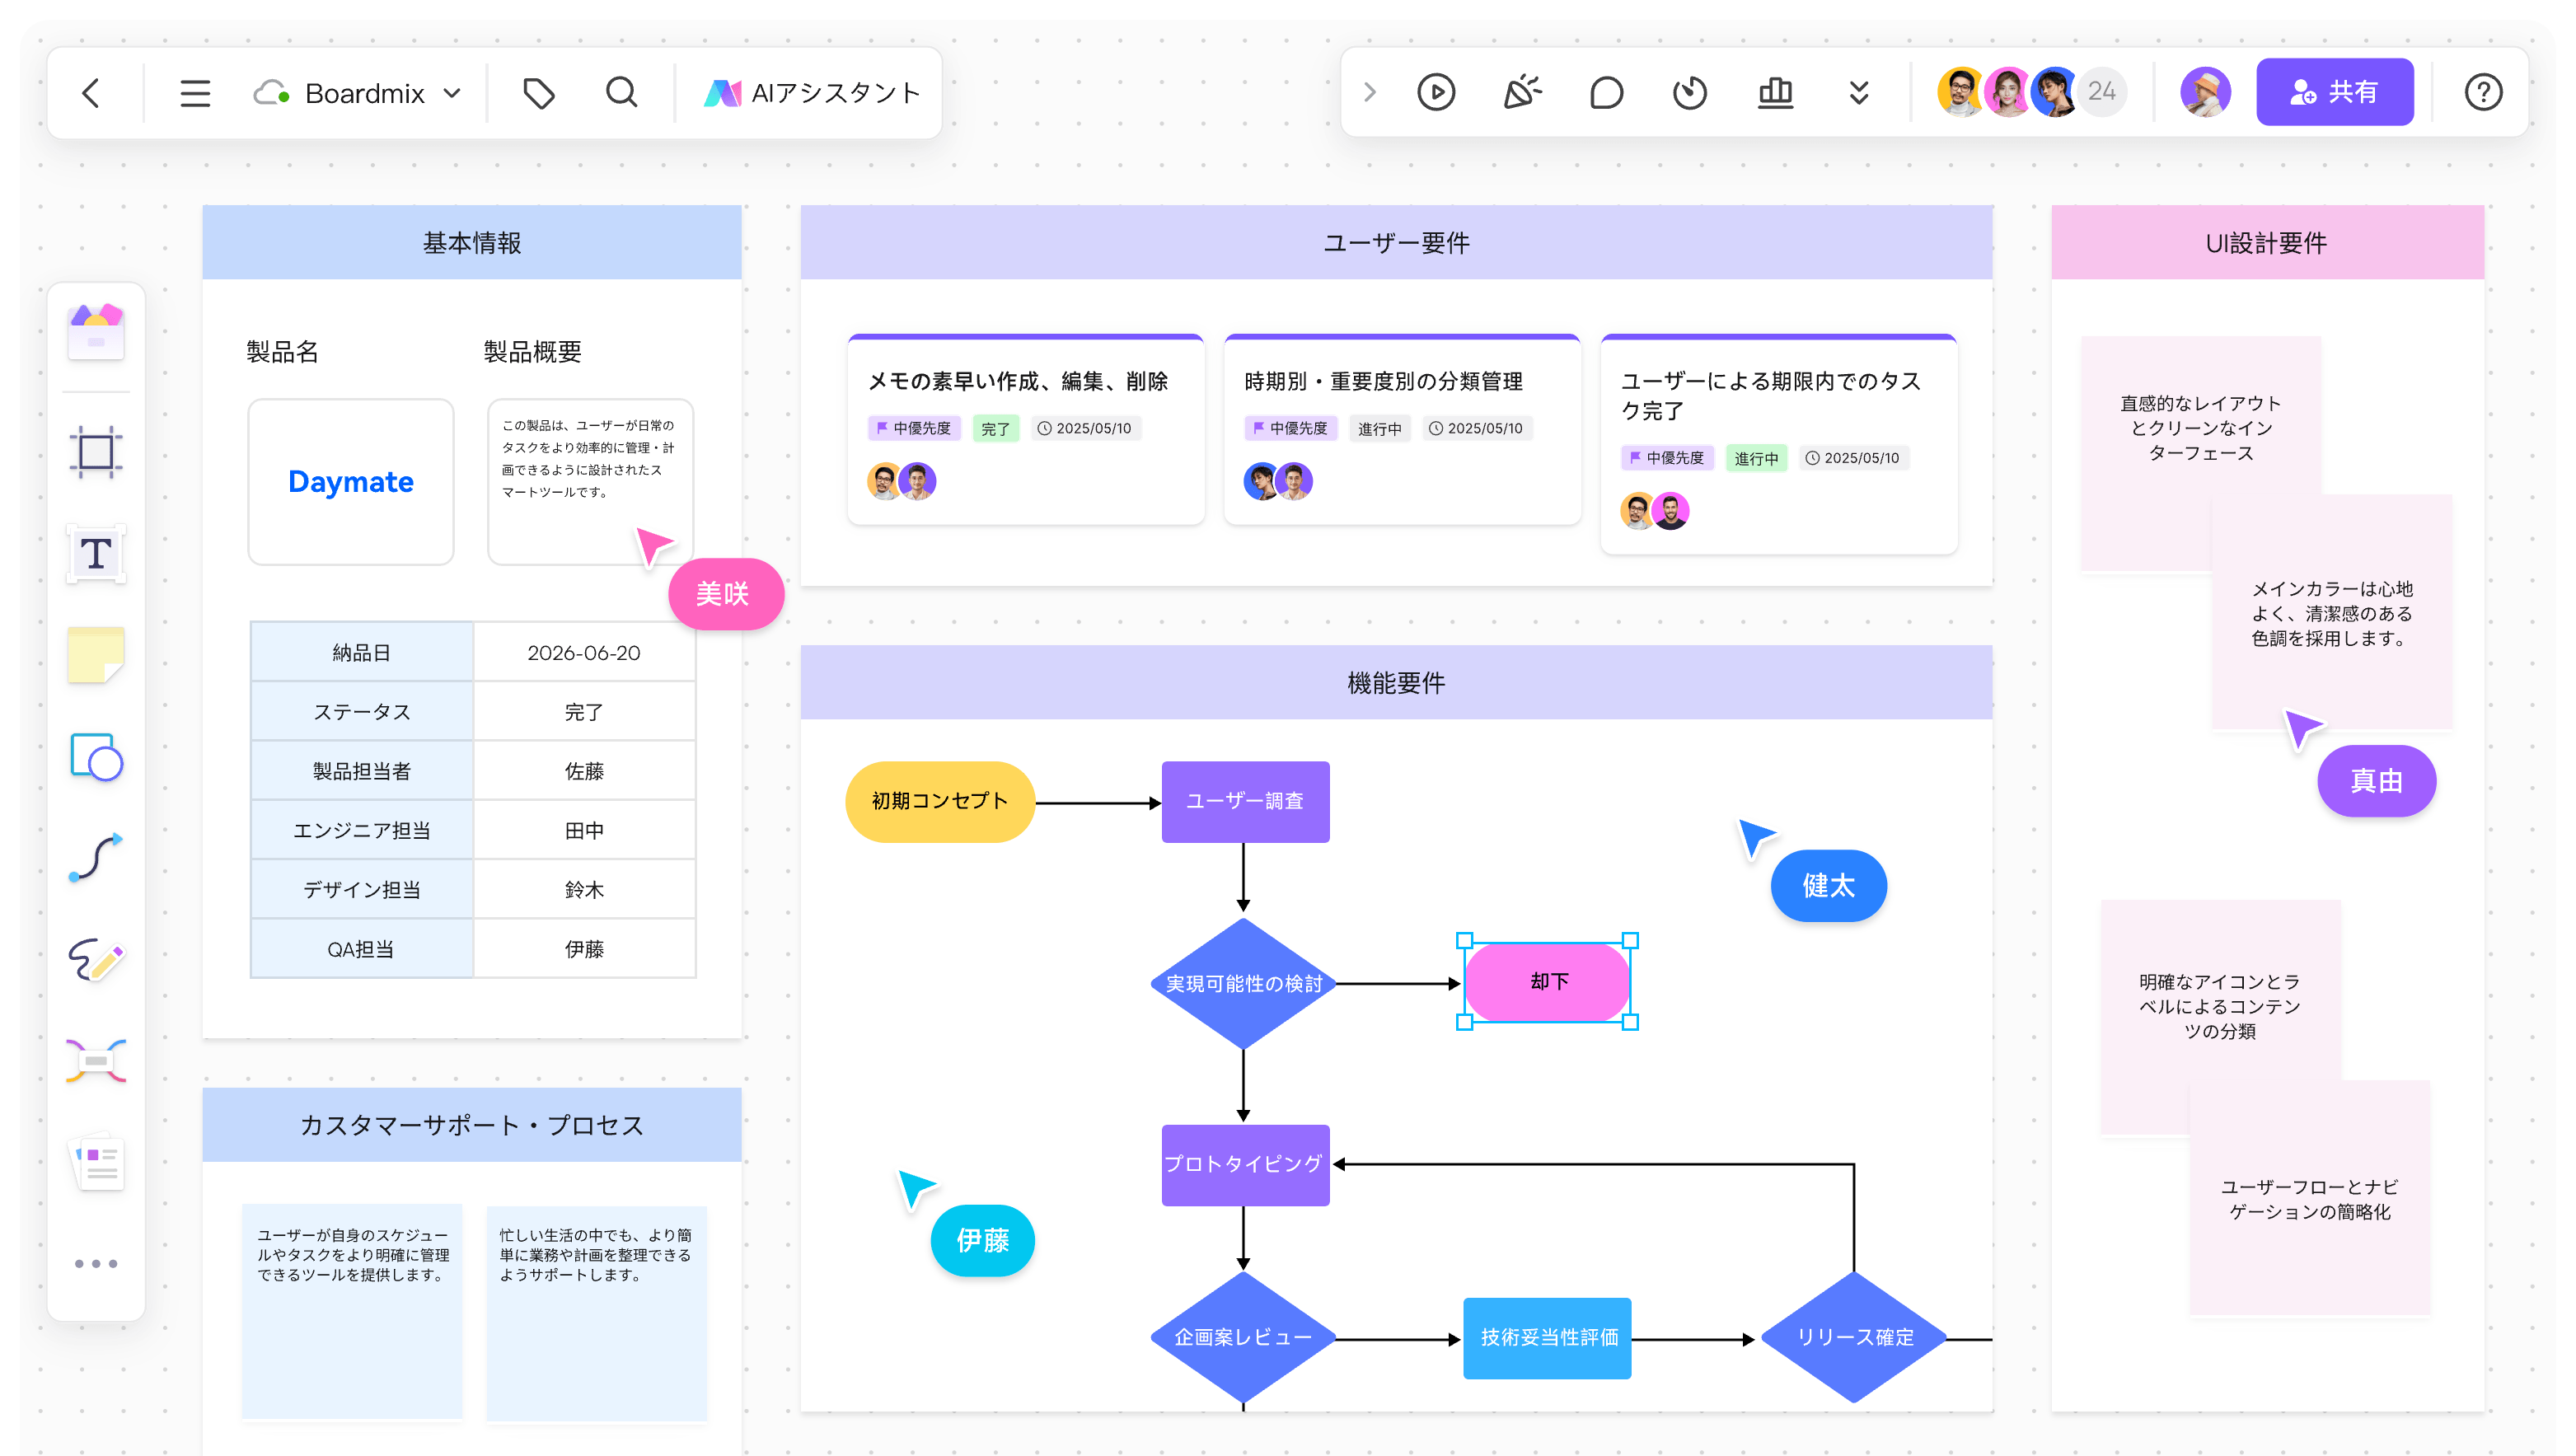This screenshot has width=2576, height=1456.
Task: Click the 2026-06-20 delivery date cell
Action: (x=584, y=653)
